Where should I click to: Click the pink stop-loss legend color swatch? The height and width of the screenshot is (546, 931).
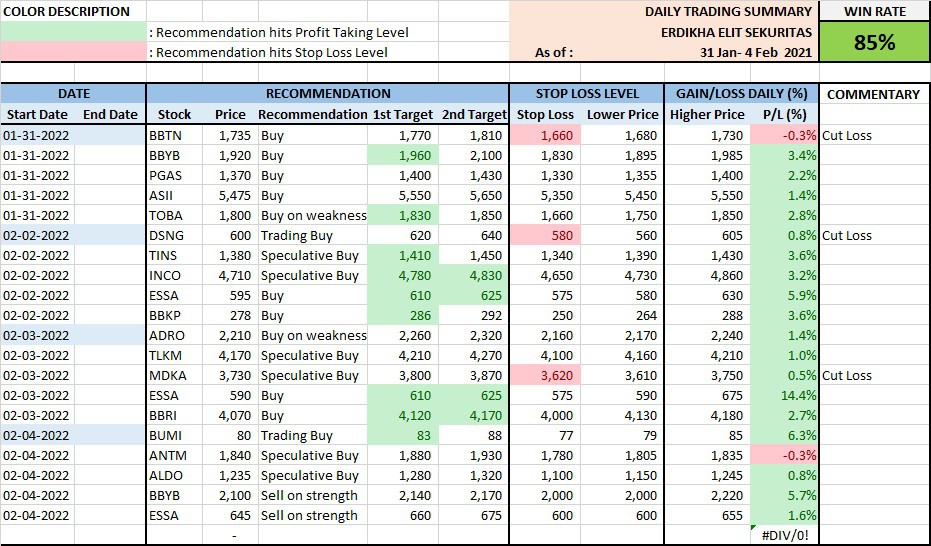tap(73, 52)
